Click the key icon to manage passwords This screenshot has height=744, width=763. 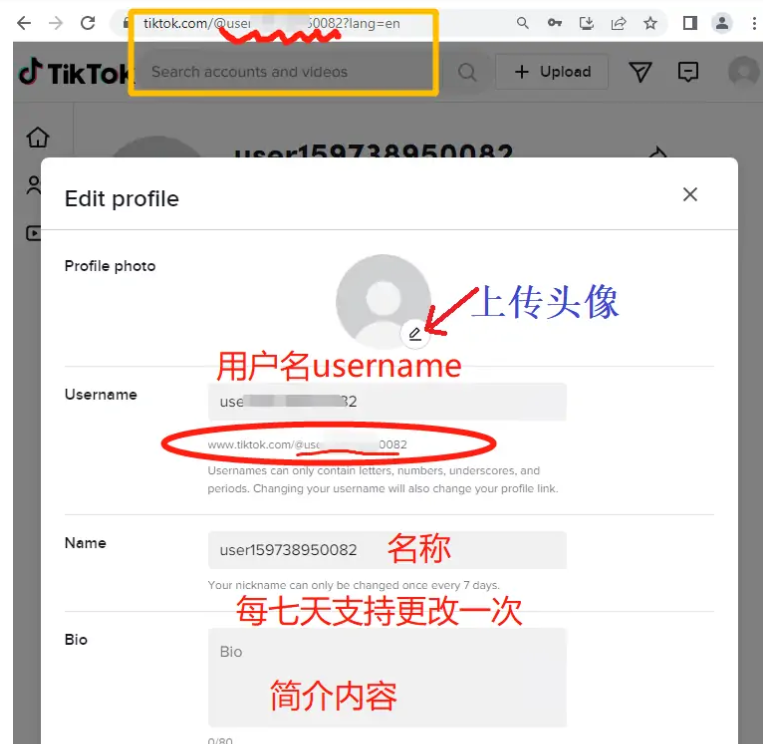554,23
